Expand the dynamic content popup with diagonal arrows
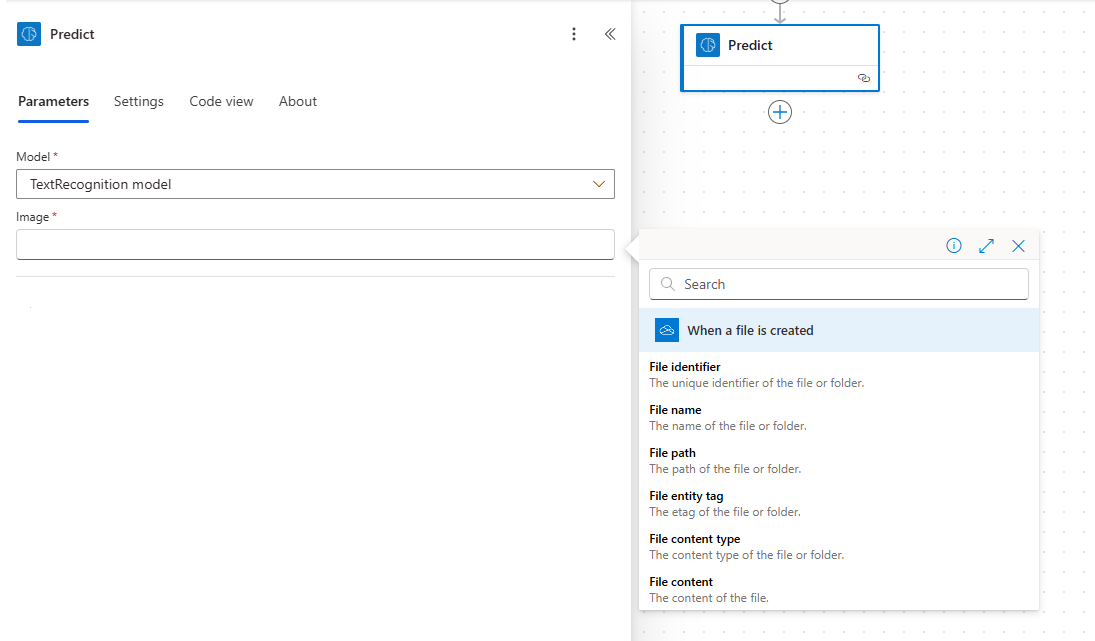This screenshot has width=1095, height=641. [x=986, y=245]
